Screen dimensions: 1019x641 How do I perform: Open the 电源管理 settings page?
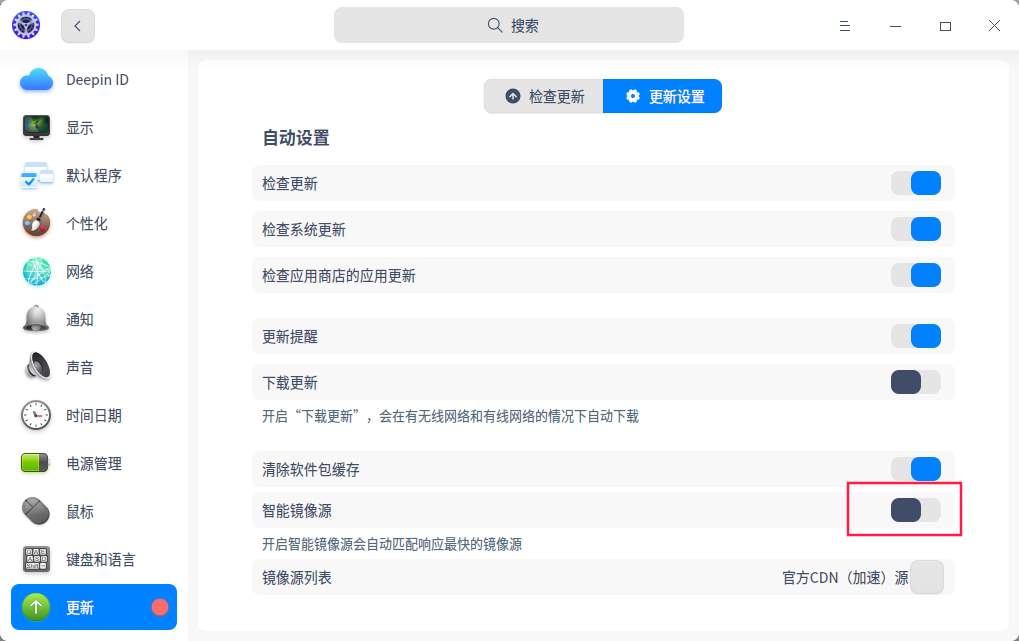[x=94, y=464]
